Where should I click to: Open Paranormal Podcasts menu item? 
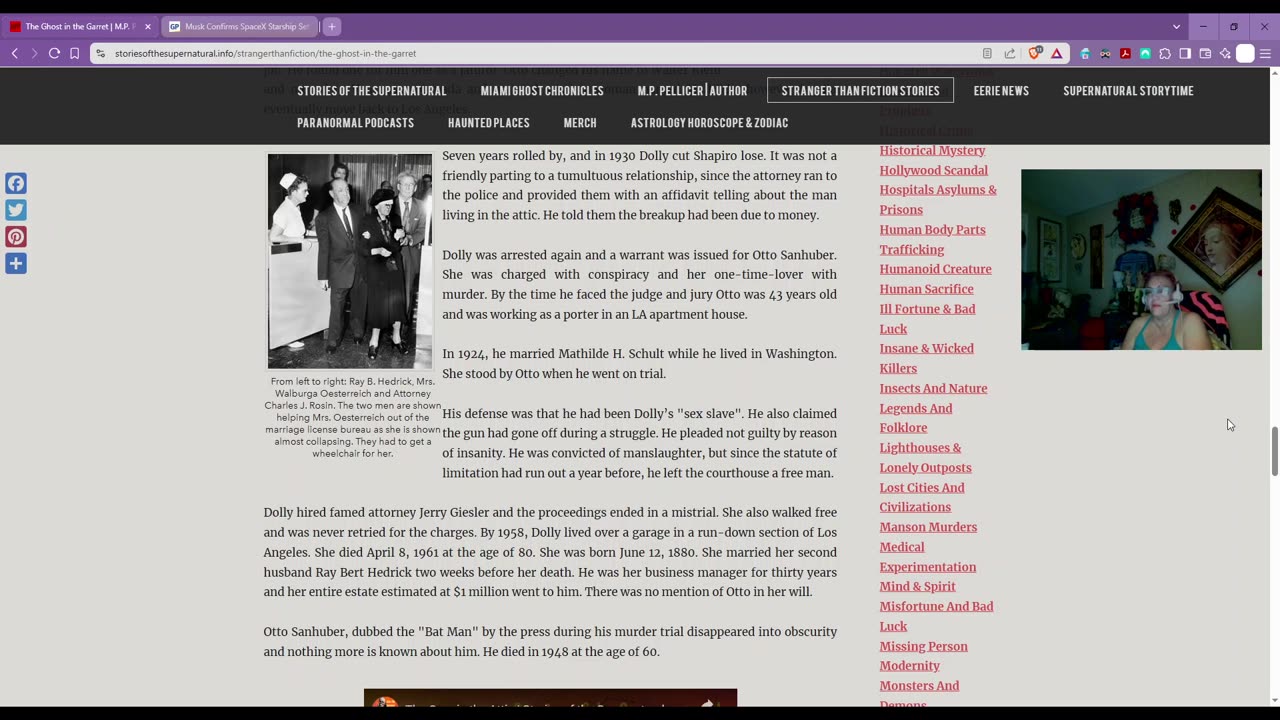pyautogui.click(x=355, y=123)
